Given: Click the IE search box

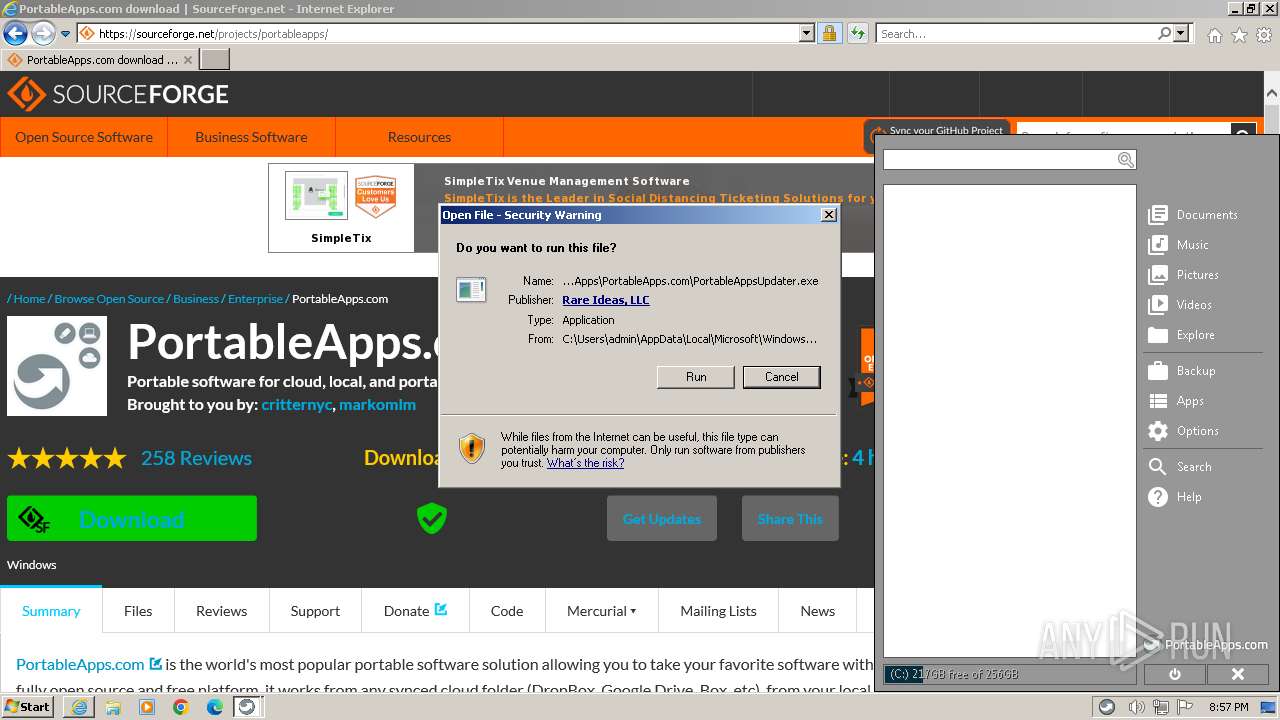Looking at the screenshot, I should pos(1015,33).
